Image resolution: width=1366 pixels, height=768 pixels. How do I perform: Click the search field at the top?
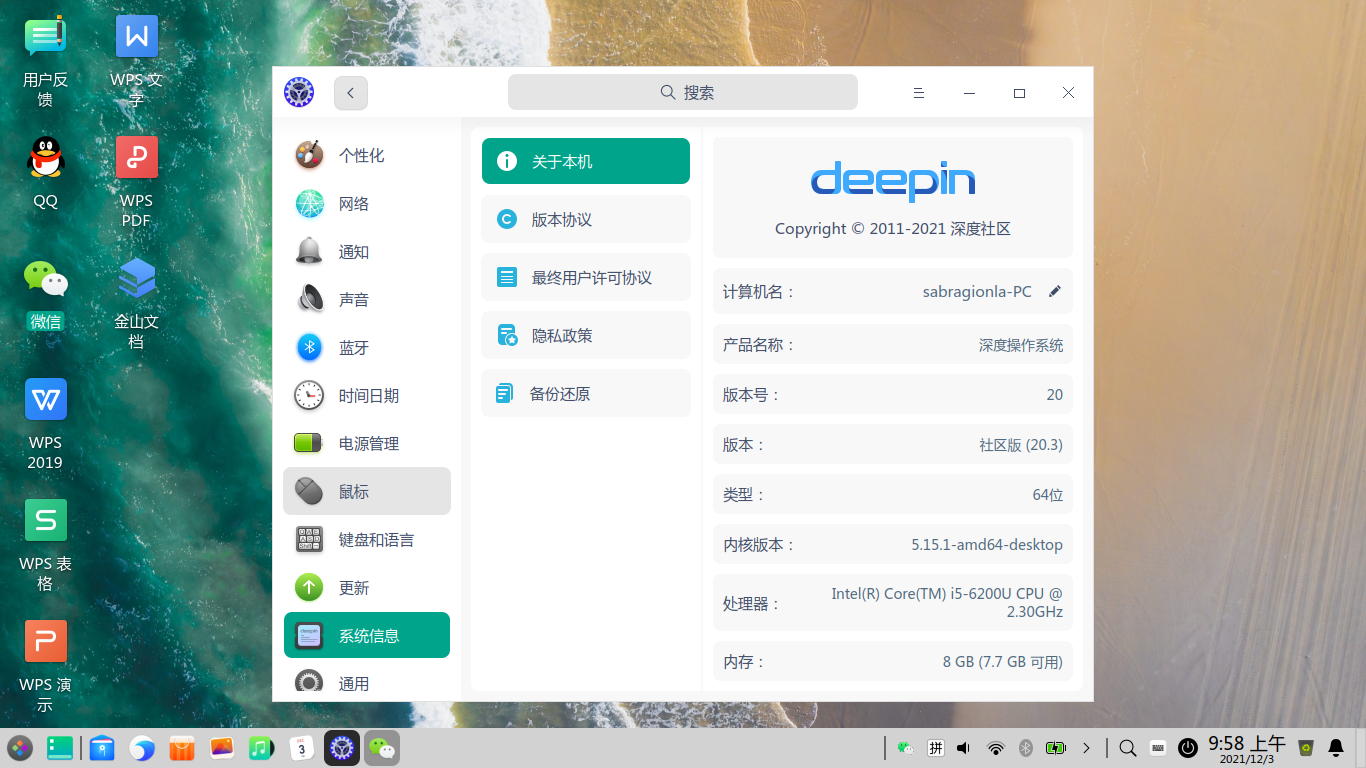pyautogui.click(x=683, y=91)
